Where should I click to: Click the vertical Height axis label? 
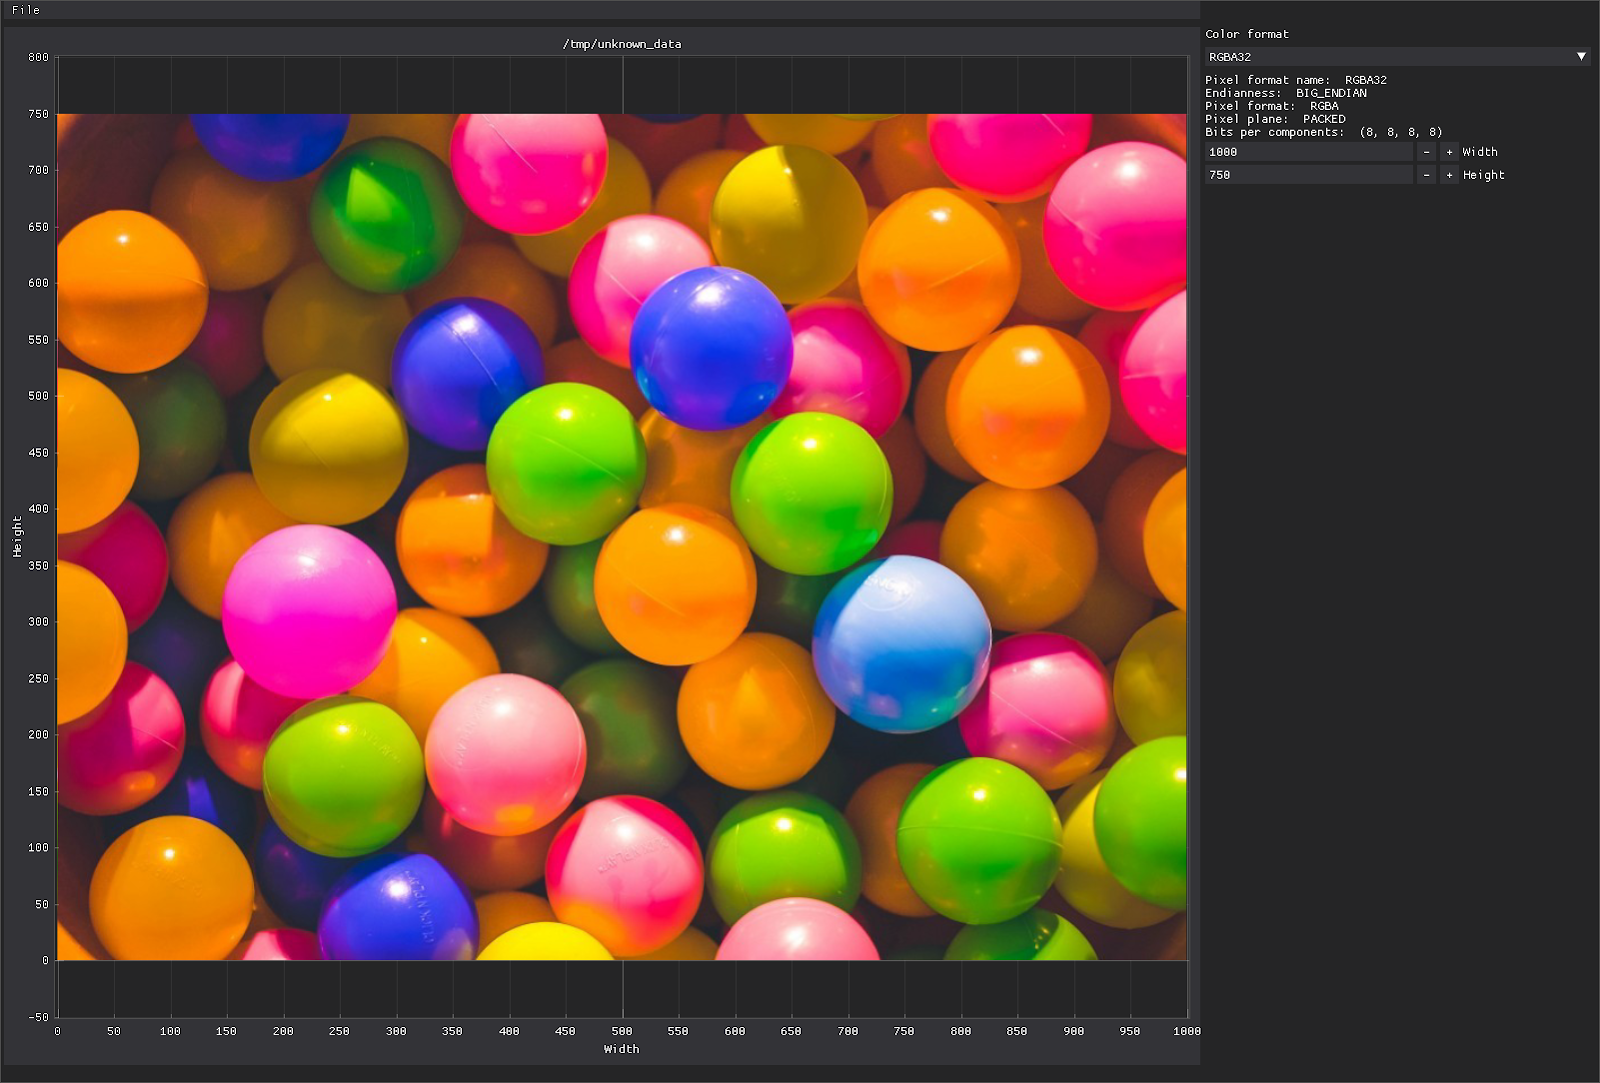point(17,537)
